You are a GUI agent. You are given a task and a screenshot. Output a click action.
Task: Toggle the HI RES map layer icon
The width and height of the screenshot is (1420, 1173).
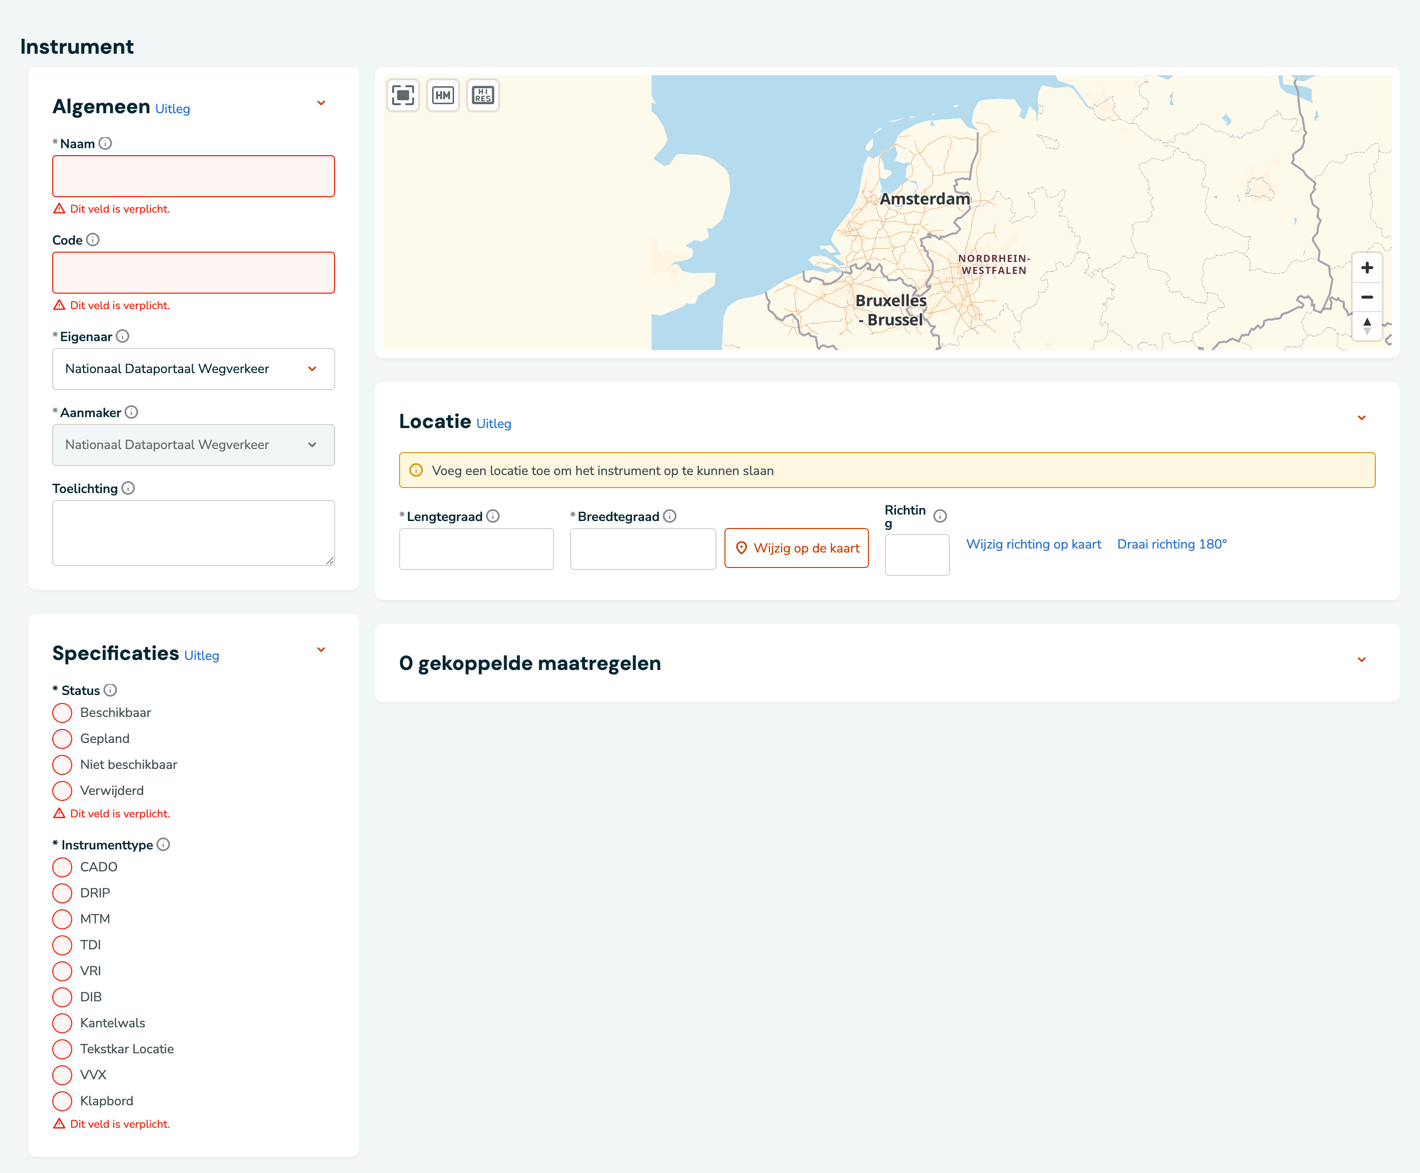click(x=483, y=95)
